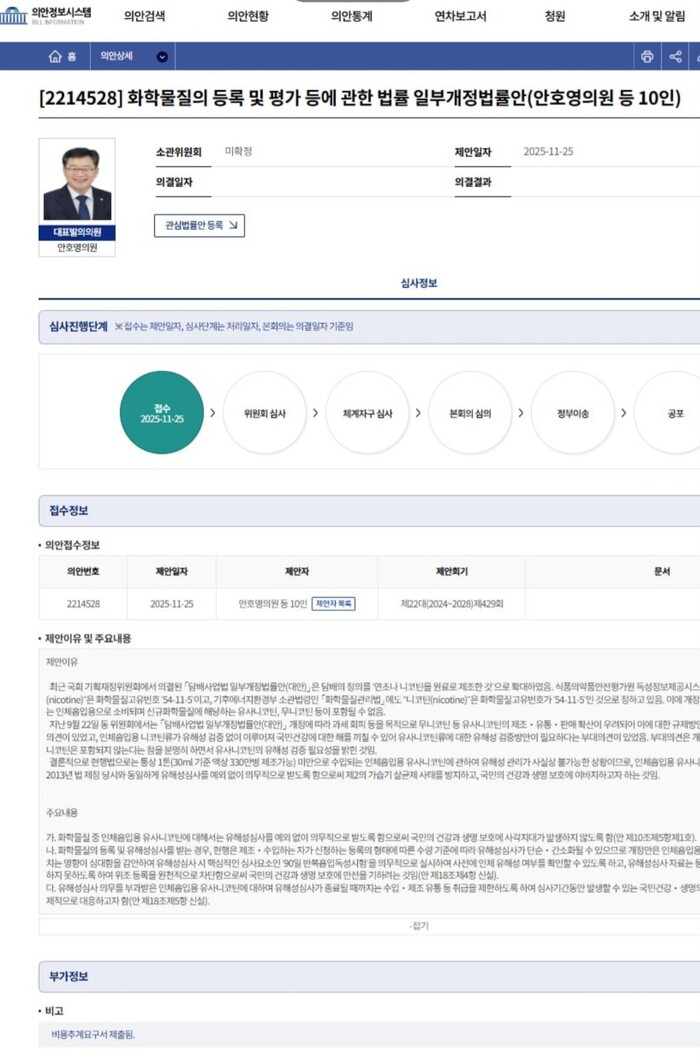Open the 의안검색 menu
Image resolution: width=700 pixels, height=1064 pixels.
click(144, 16)
